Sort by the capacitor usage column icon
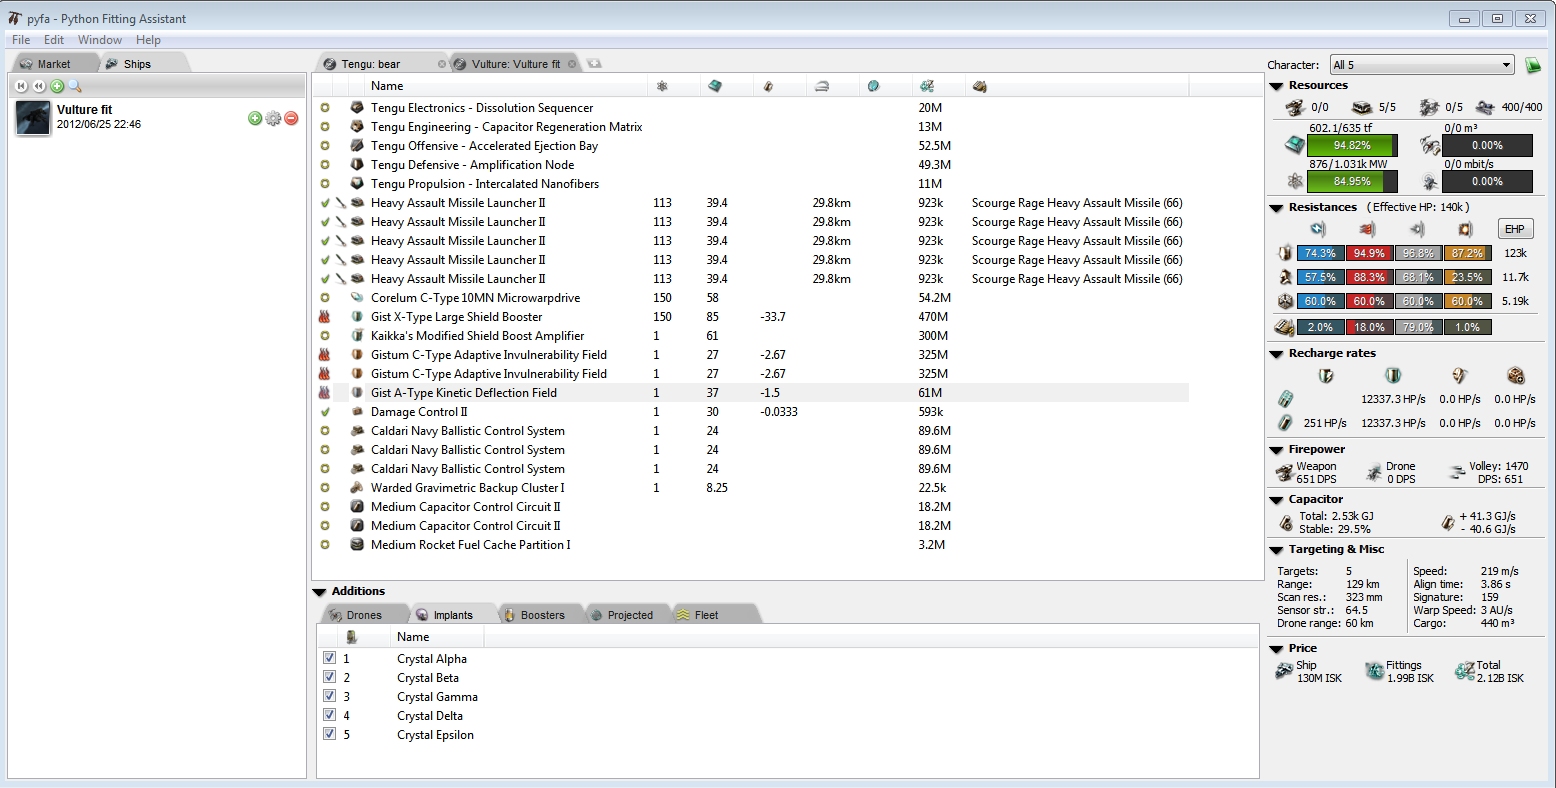 tap(768, 86)
